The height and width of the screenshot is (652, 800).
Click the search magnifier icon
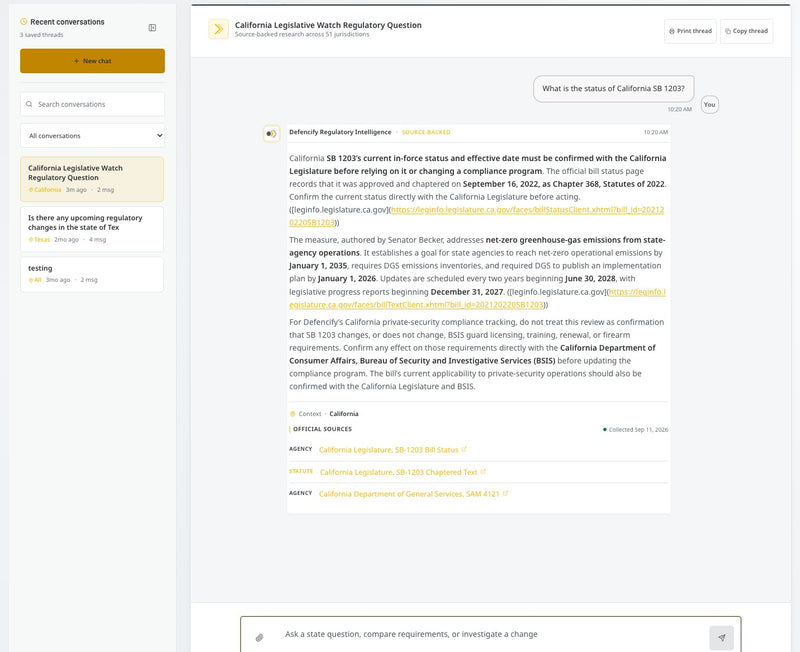click(29, 104)
